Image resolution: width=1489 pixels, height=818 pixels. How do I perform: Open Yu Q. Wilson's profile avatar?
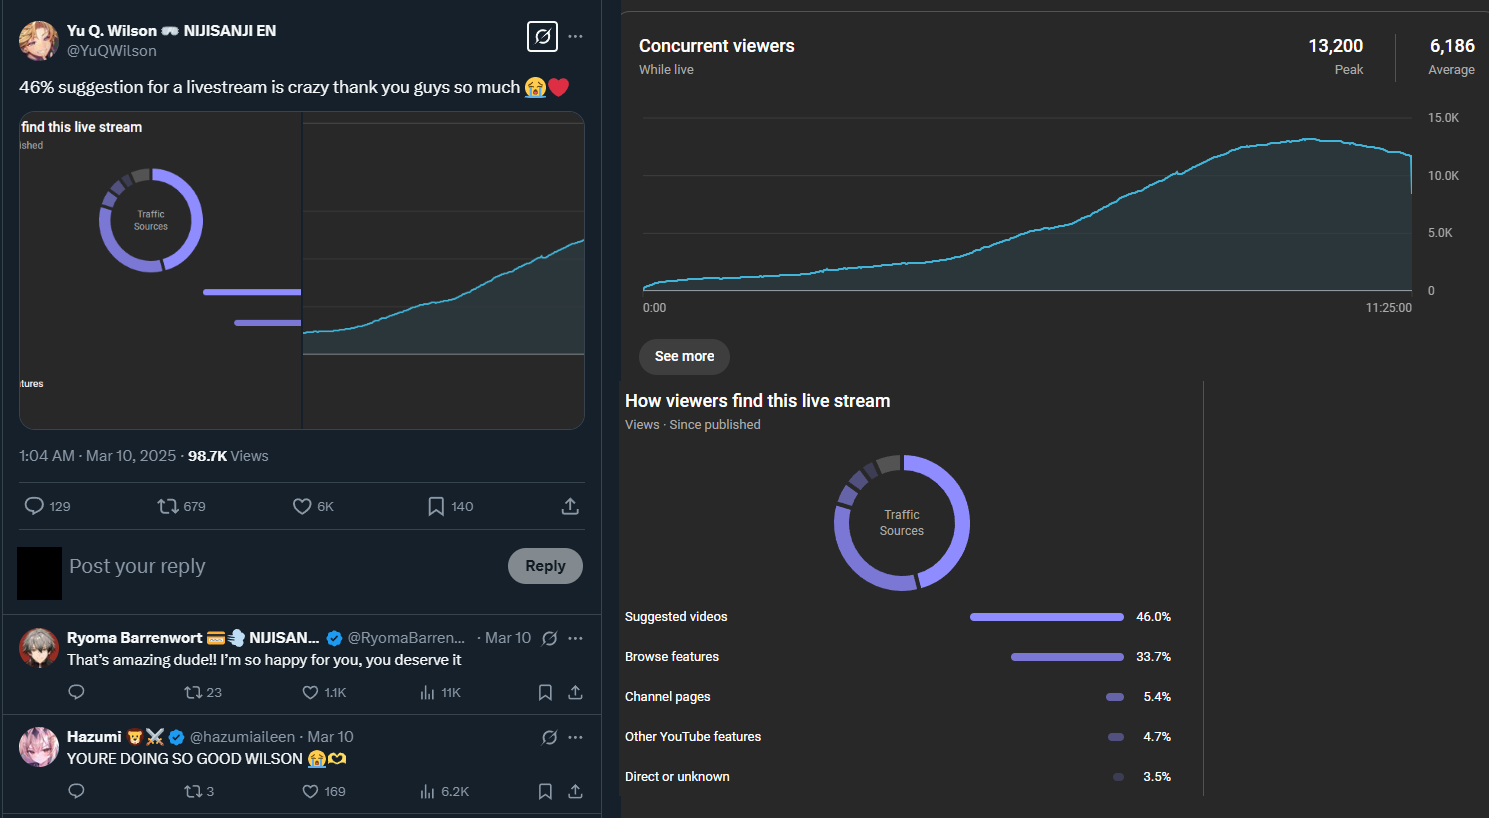pos(39,40)
